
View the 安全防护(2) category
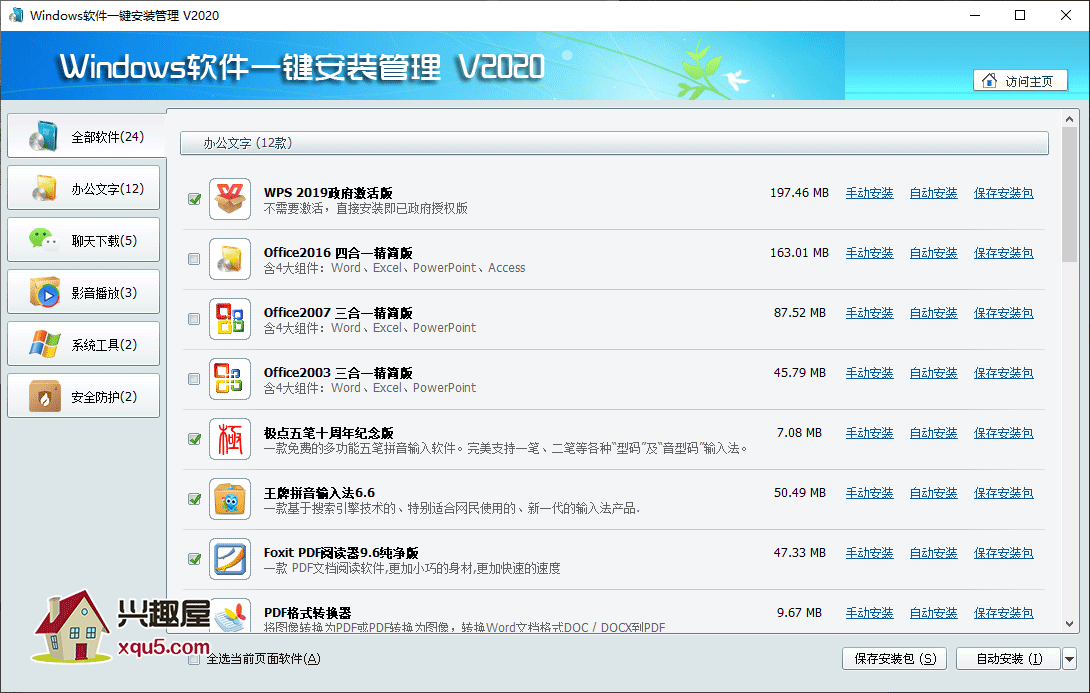click(x=83, y=396)
